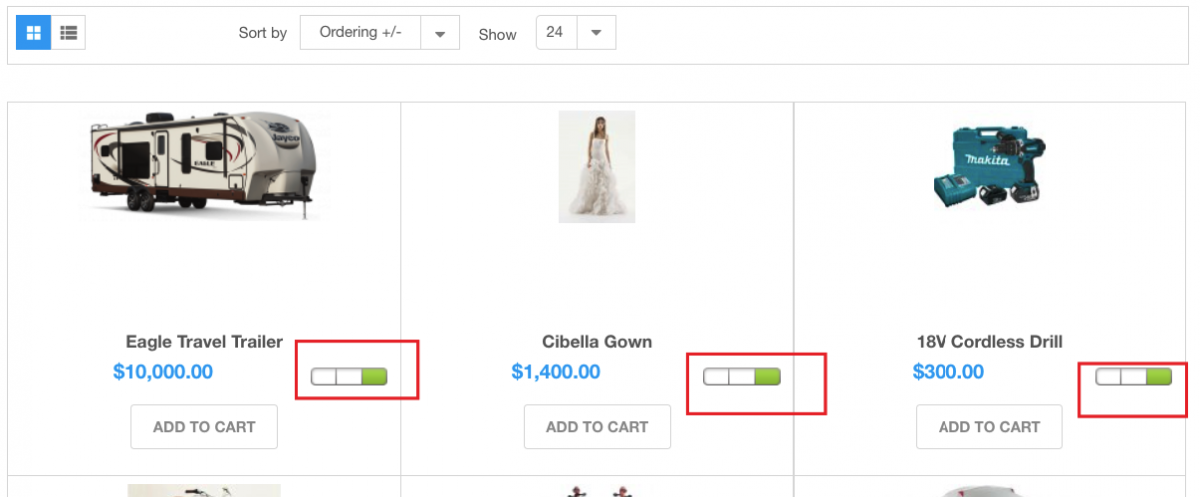
Task: Open the Cibella Gown title link
Action: click(597, 342)
